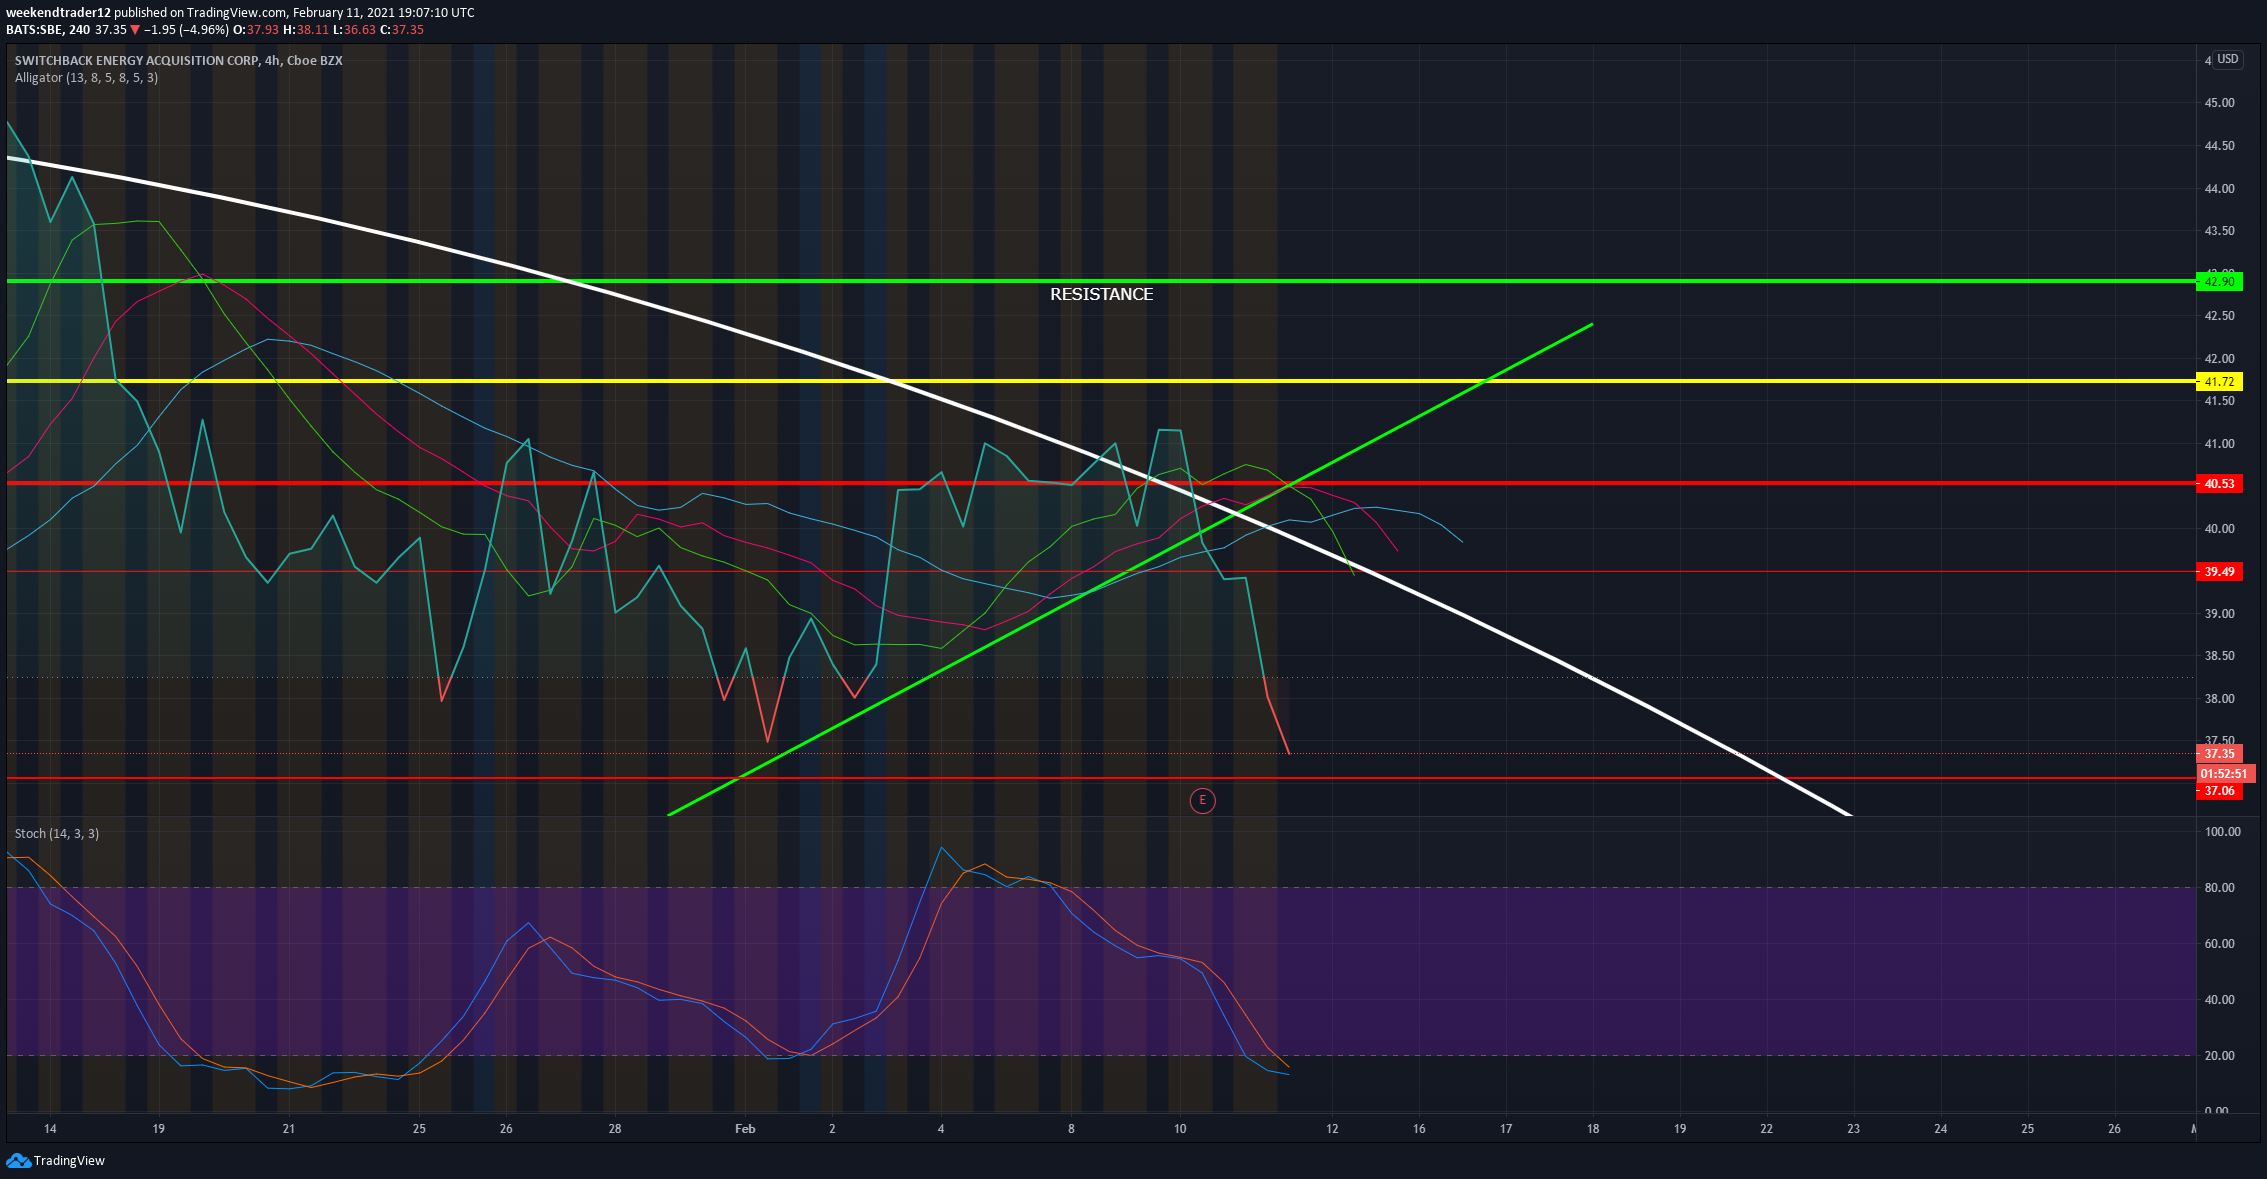Screen dimensions: 2267x1179
Task: Click the earnings E marker icon
Action: click(x=1202, y=800)
